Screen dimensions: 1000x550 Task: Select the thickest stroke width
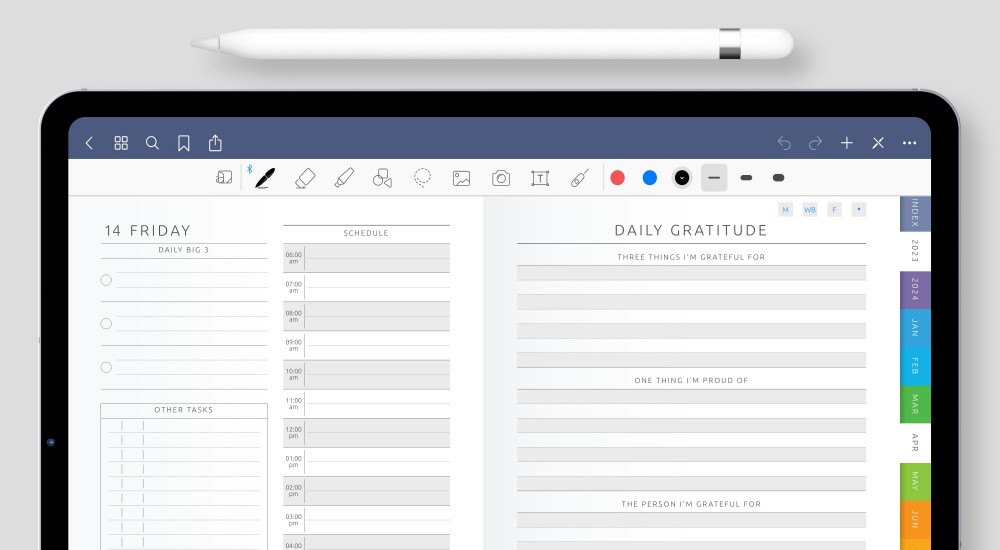coord(778,178)
